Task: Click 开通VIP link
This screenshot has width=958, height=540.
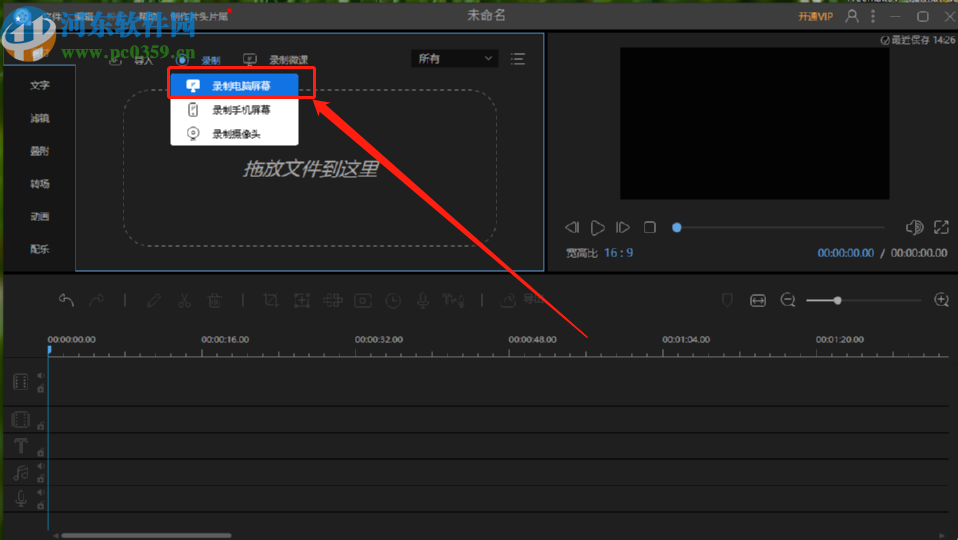Action: tap(815, 16)
